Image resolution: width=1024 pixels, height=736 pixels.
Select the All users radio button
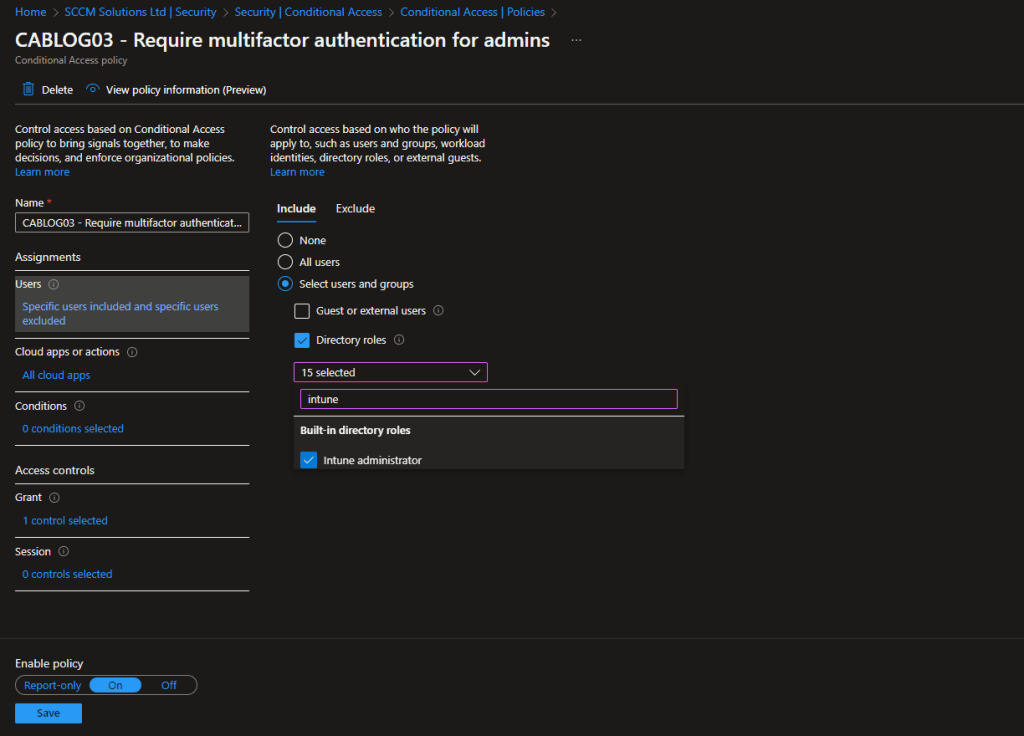point(285,262)
